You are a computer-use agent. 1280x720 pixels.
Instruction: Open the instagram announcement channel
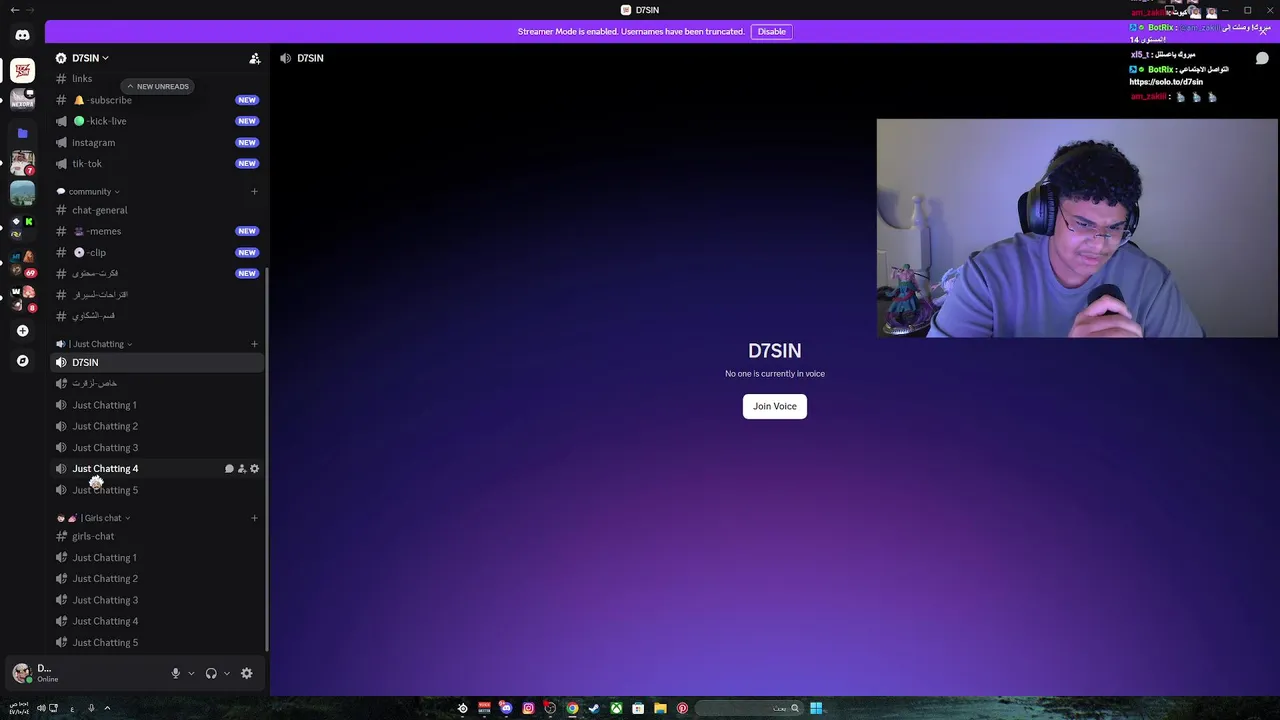(x=157, y=142)
